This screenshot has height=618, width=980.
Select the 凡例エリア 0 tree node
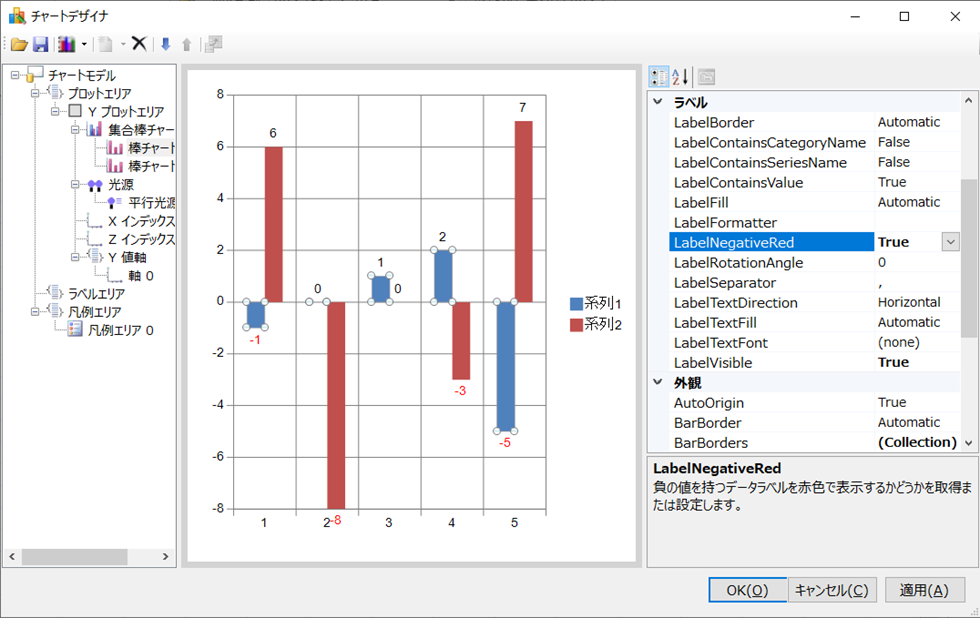tap(120, 330)
